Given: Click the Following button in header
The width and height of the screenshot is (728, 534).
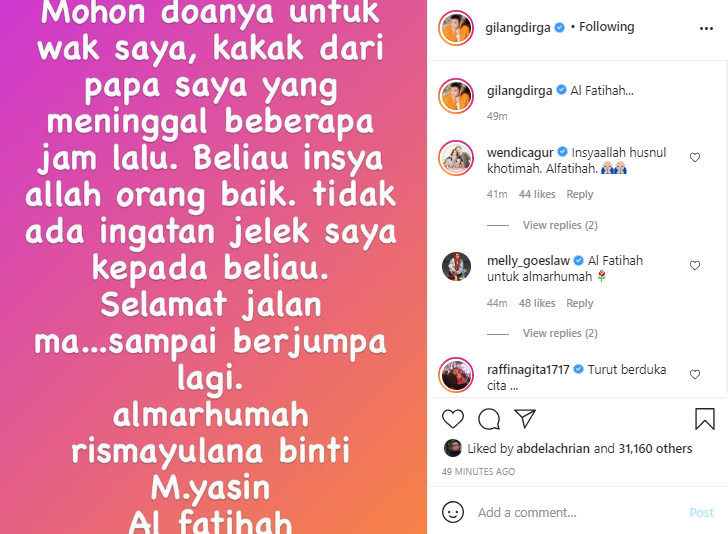Looking at the screenshot, I should pos(606,27).
